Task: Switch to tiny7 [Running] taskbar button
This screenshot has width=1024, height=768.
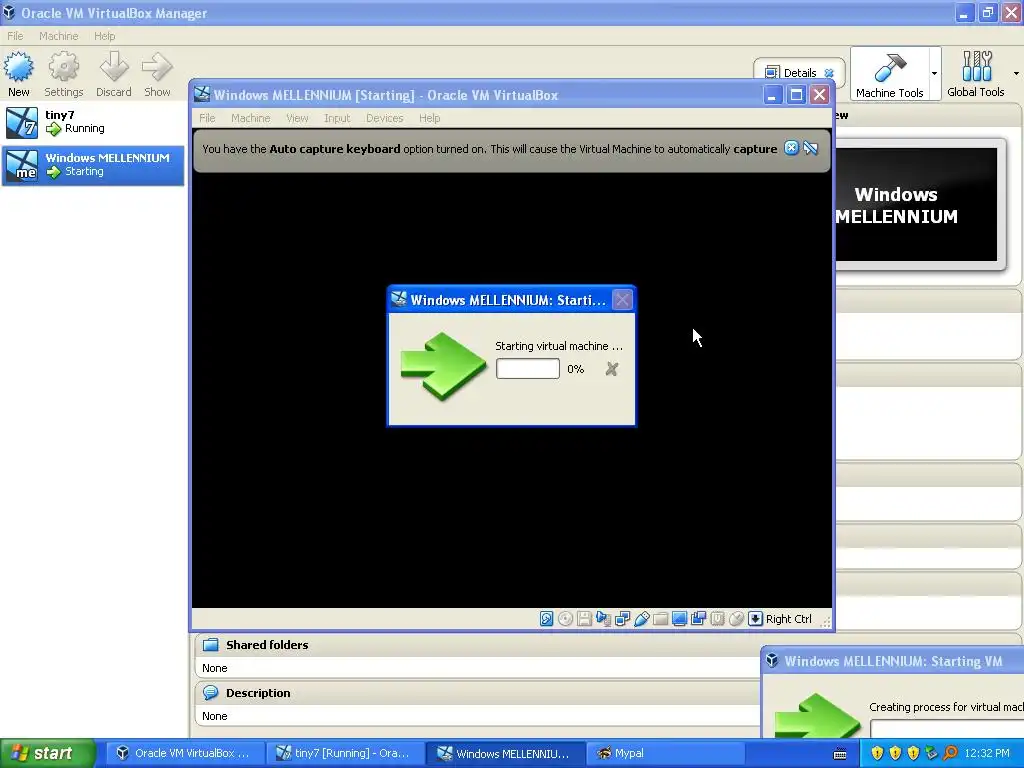Action: point(344,753)
